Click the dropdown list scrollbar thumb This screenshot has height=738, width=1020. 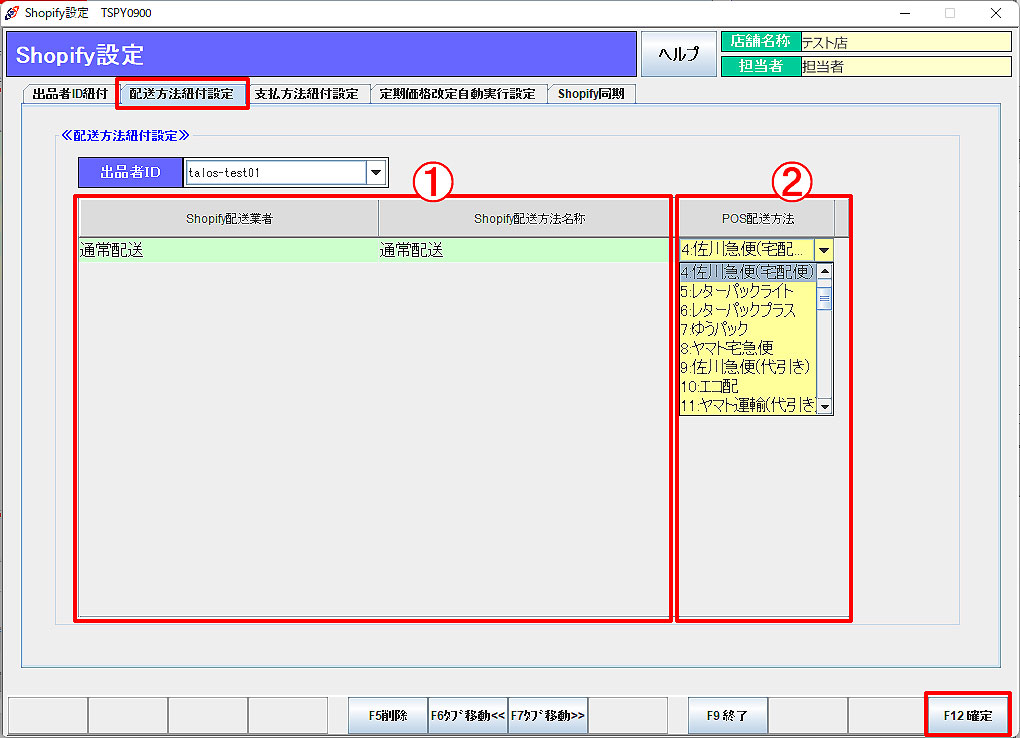point(825,298)
